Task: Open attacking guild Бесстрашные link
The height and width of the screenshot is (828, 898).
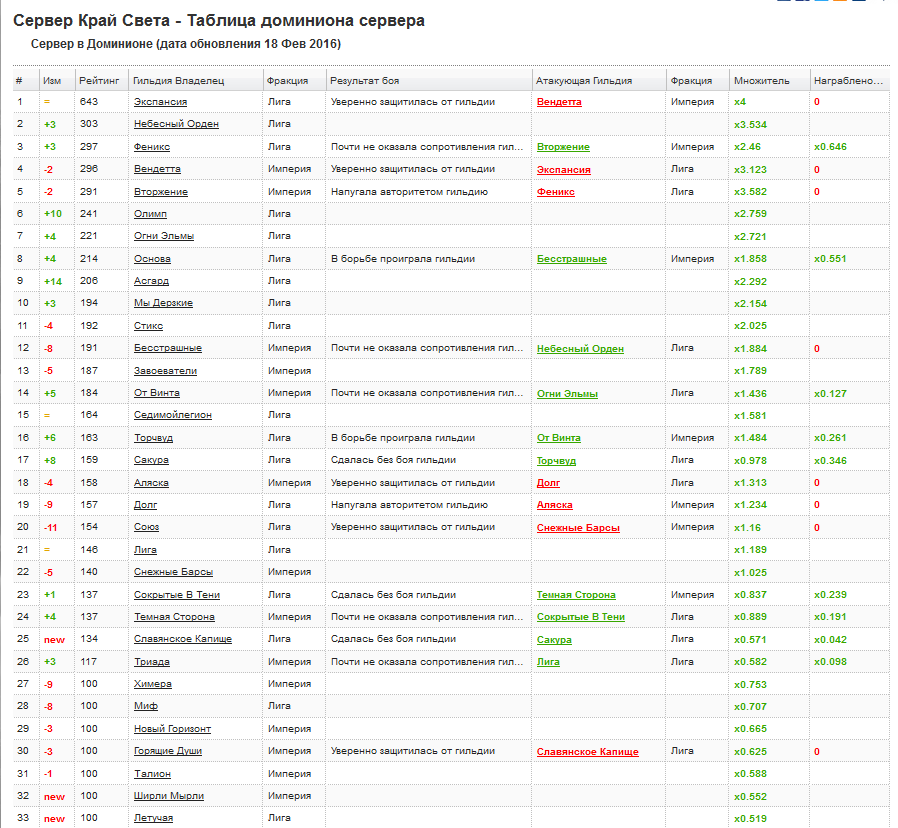Action: pyautogui.click(x=572, y=259)
